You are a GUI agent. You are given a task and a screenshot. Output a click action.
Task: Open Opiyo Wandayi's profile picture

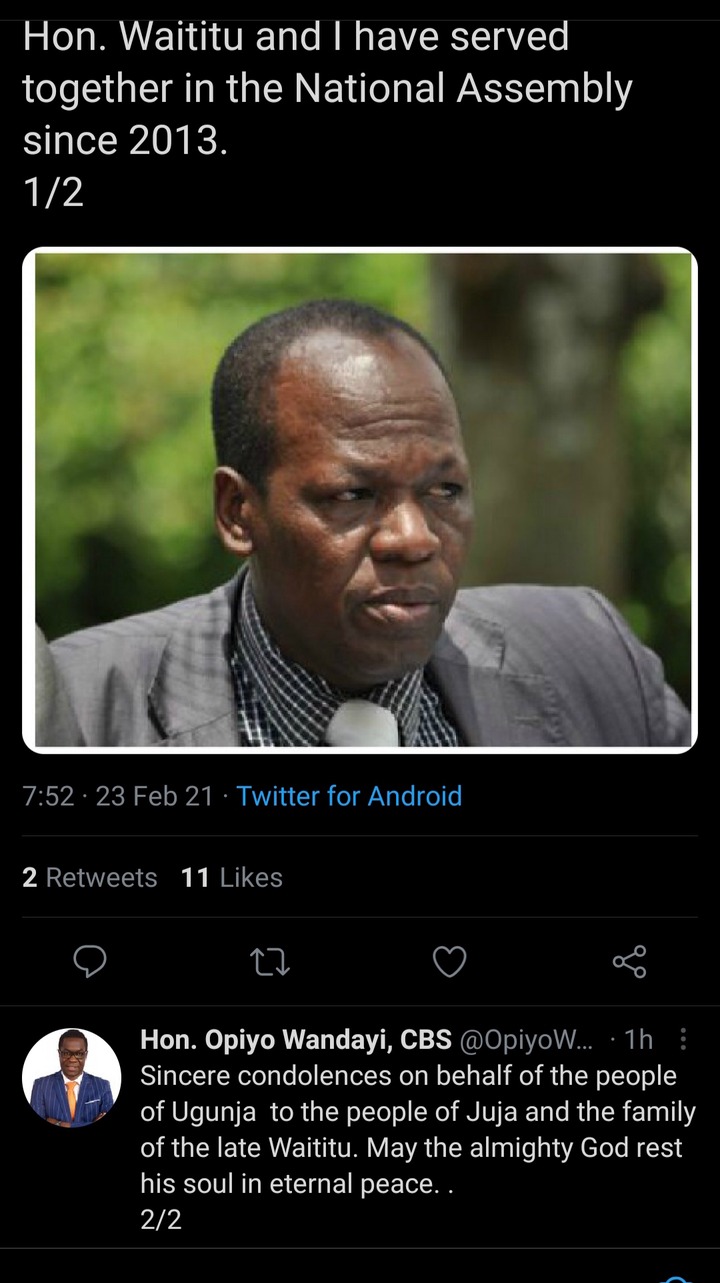pyautogui.click(x=71, y=1078)
